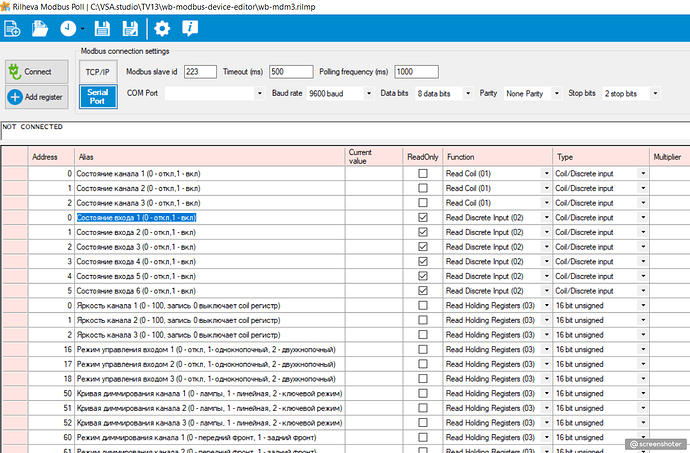Click the Multiplier column header
The width and height of the screenshot is (690, 453).
[669, 157]
